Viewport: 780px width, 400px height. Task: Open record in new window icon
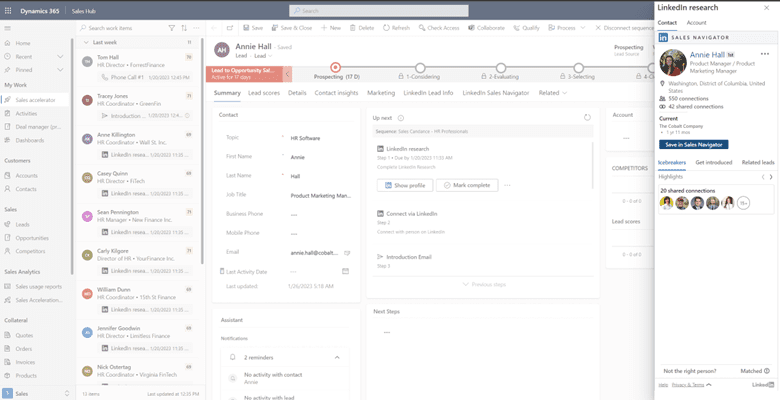click(230, 28)
